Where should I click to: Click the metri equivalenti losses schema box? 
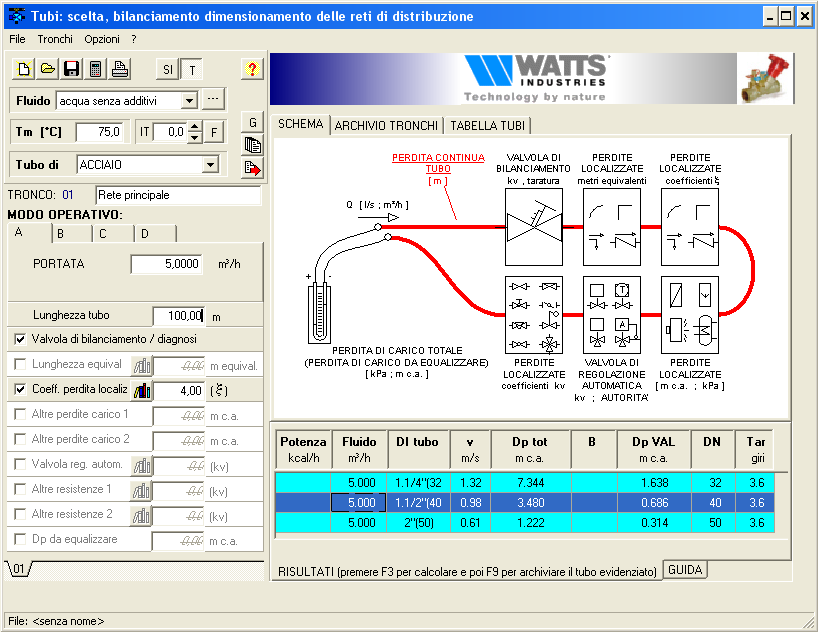point(611,227)
